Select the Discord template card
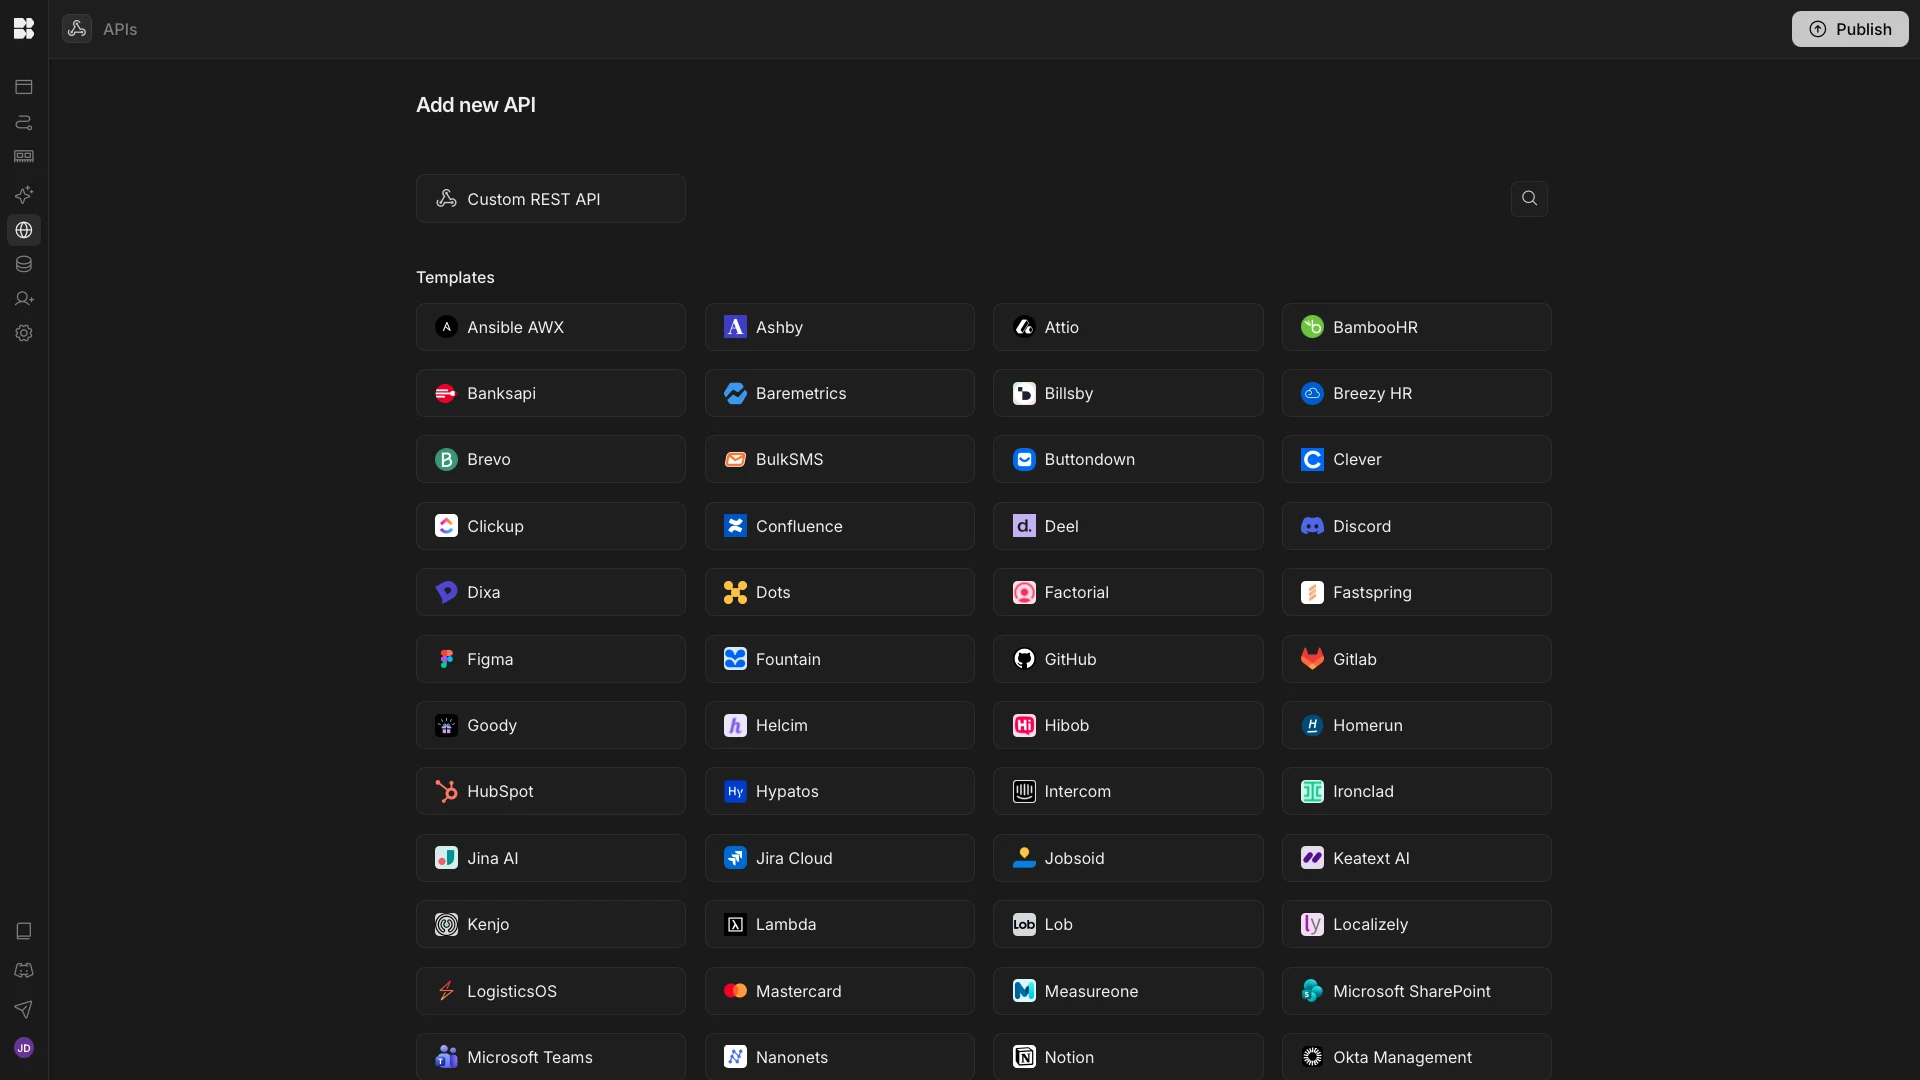The width and height of the screenshot is (1920, 1080). coord(1415,526)
